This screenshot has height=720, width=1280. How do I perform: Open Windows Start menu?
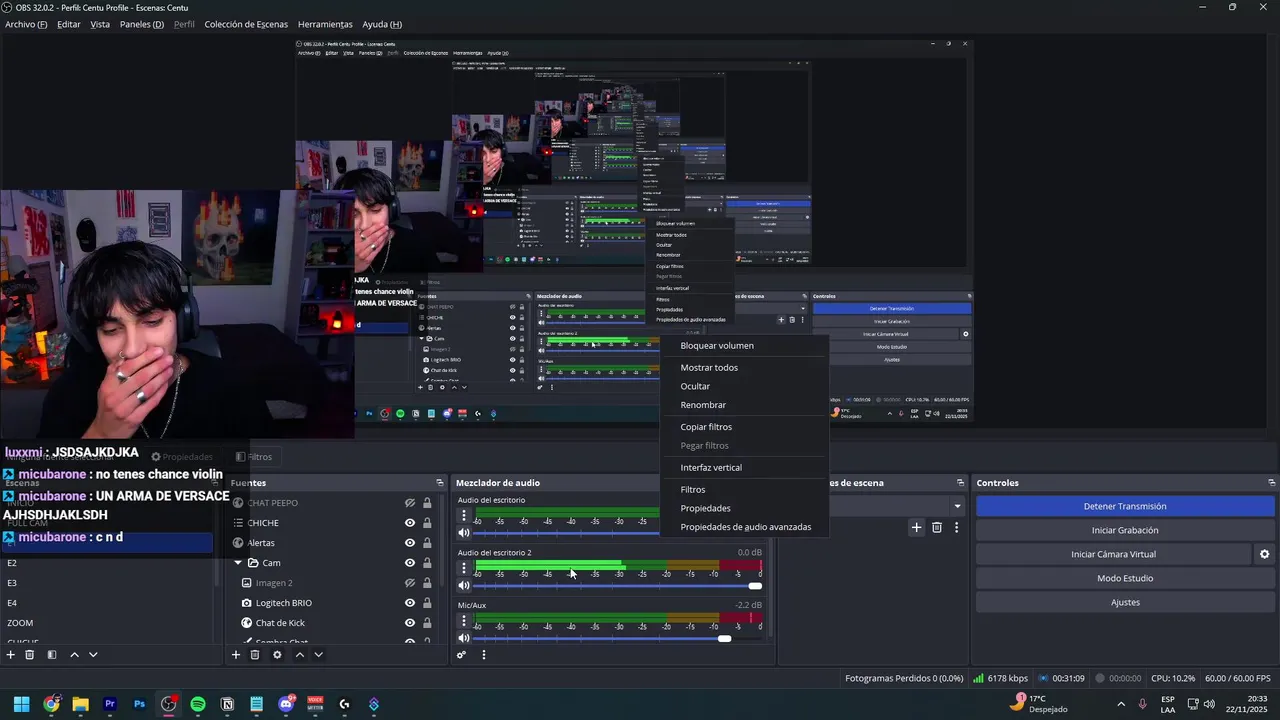pyautogui.click(x=22, y=704)
